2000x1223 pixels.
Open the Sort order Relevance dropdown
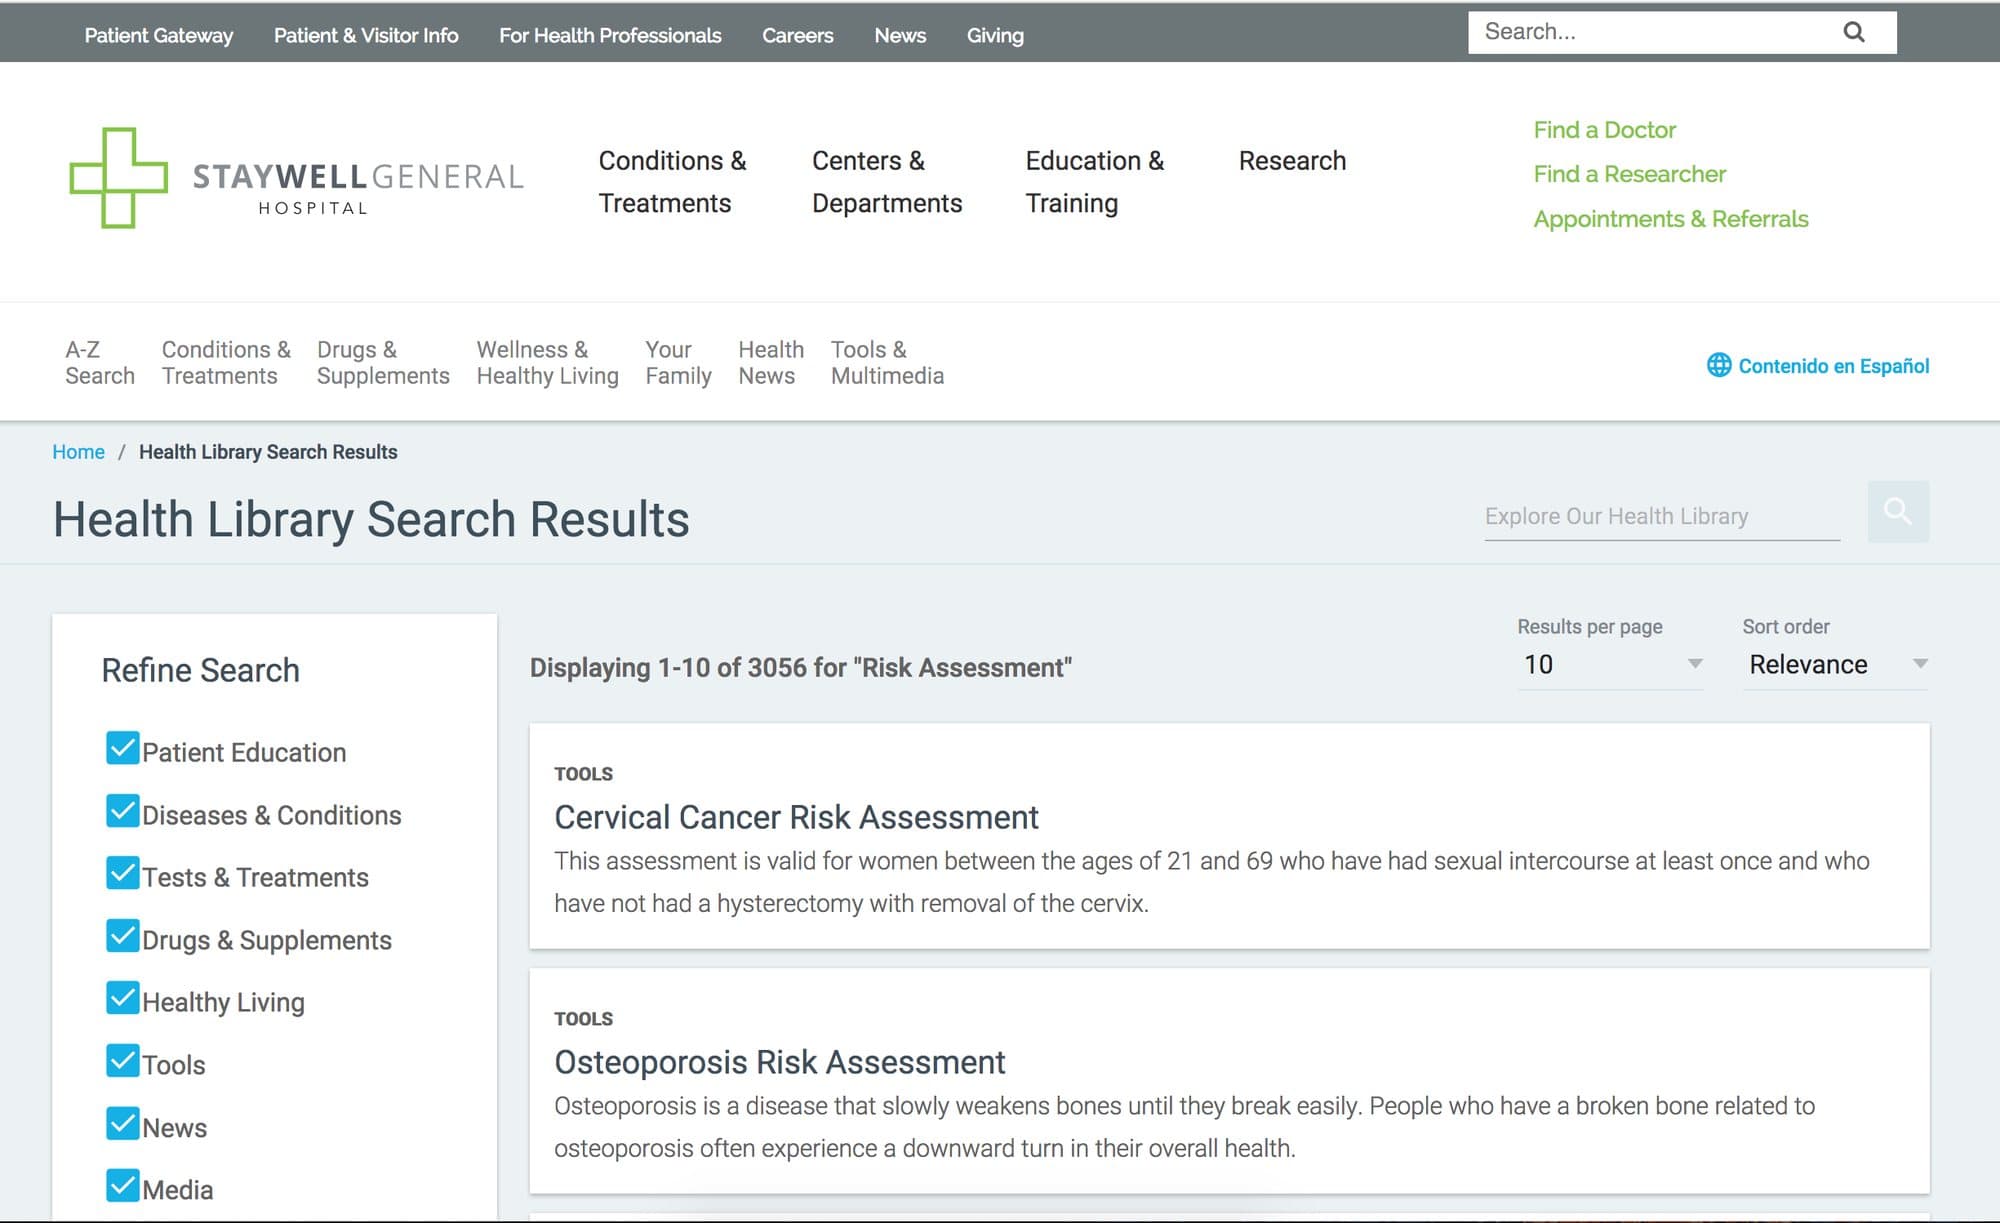tap(1836, 665)
